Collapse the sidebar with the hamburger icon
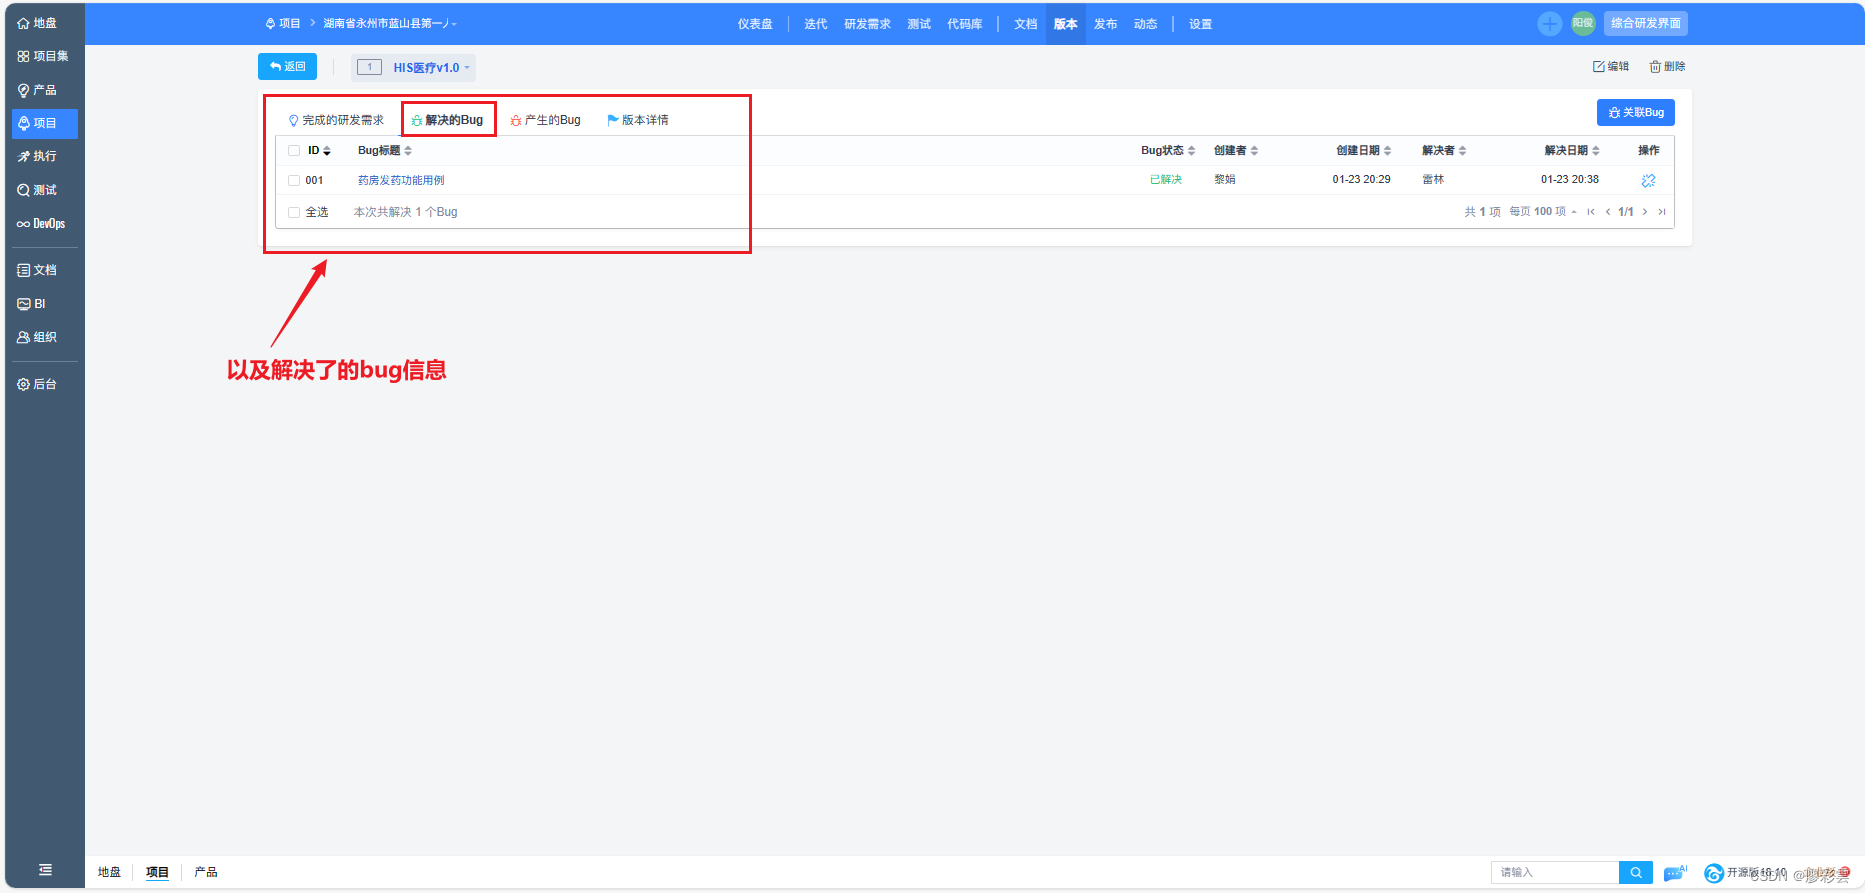The image size is (1865, 893). (45, 870)
